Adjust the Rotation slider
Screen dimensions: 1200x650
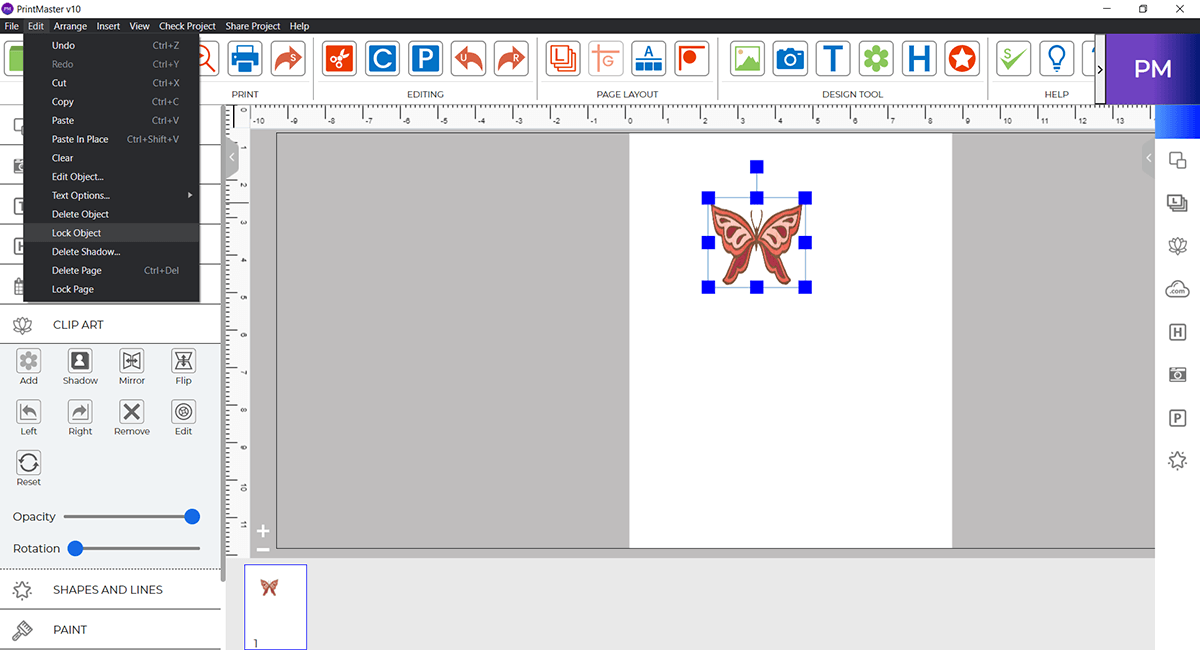coord(75,548)
